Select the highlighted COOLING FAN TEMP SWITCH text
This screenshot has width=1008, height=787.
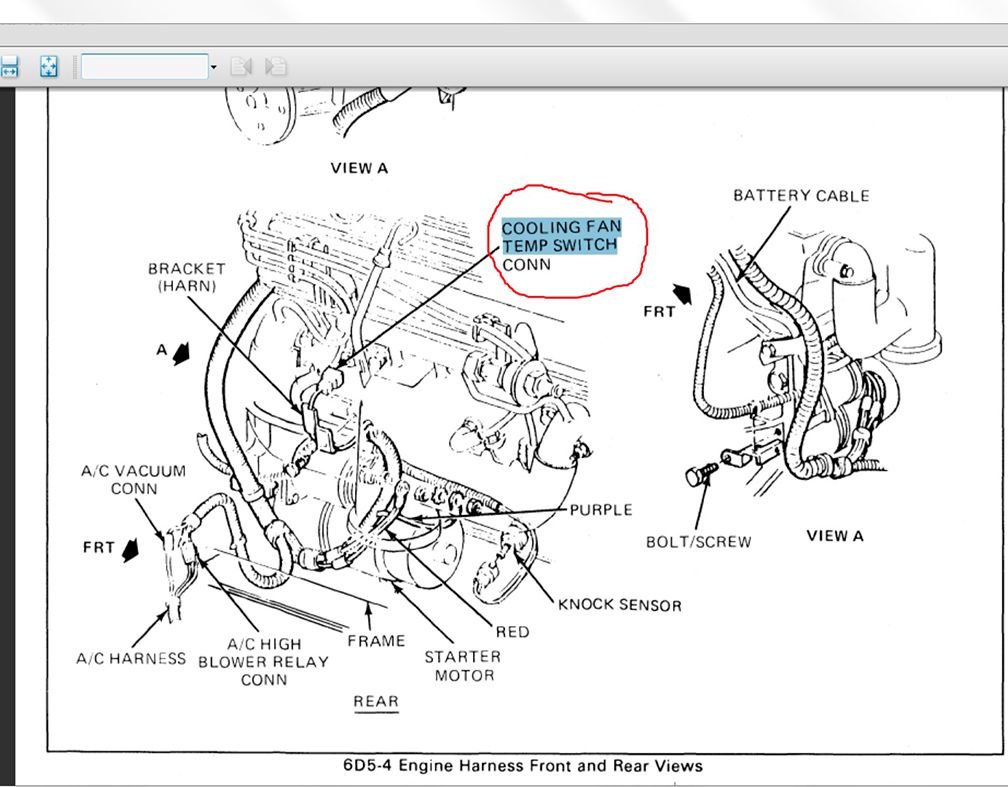(561, 235)
